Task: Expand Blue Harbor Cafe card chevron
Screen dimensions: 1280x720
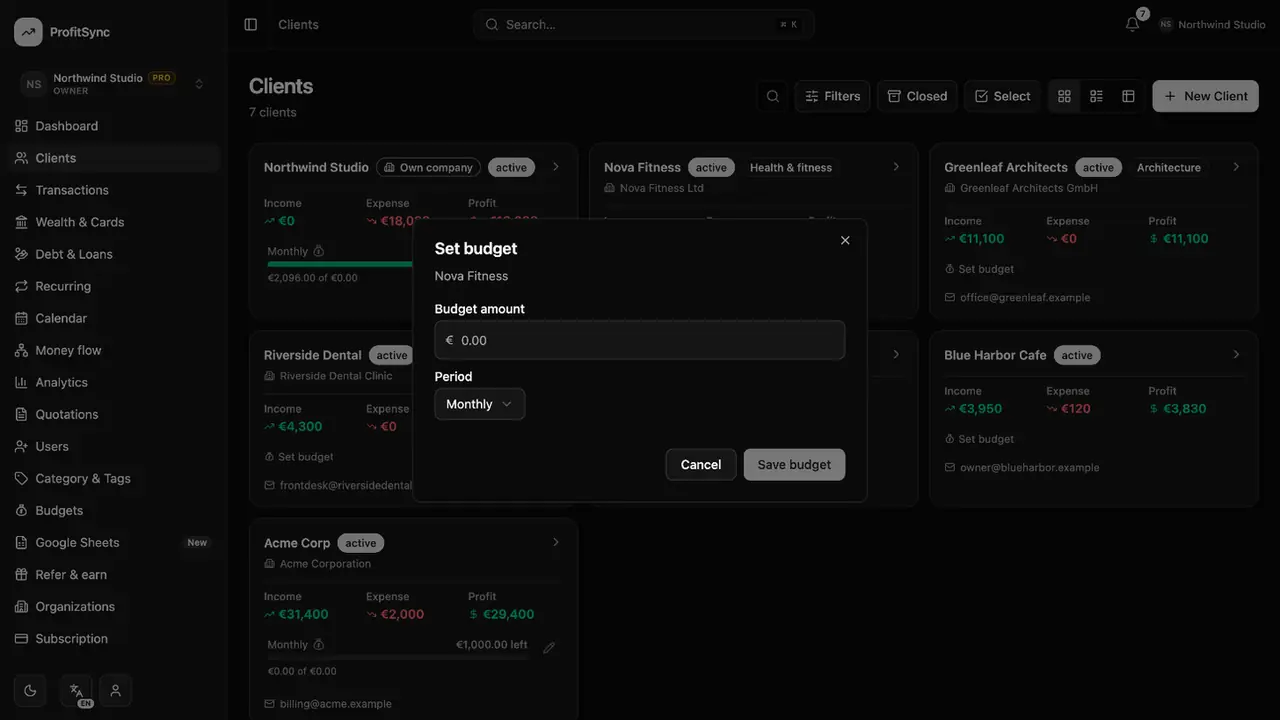Action: 1236,355
